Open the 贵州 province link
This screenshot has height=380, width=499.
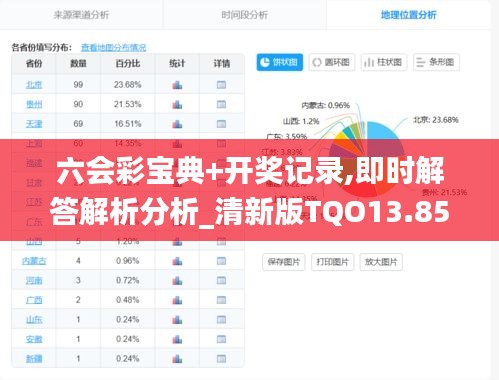point(34,104)
